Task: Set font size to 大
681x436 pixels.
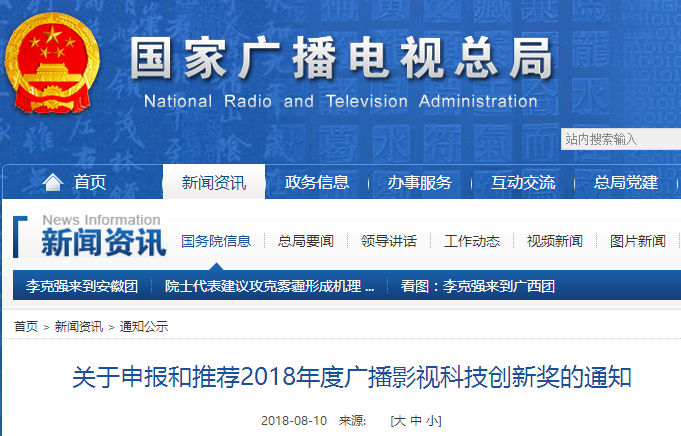Action: pyautogui.click(x=400, y=420)
